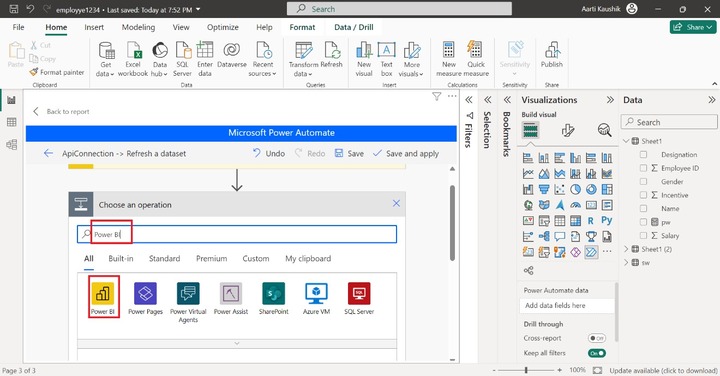The width and height of the screenshot is (720, 376).
Task: Adjust the zoom slider in the status bar
Action: (526, 370)
